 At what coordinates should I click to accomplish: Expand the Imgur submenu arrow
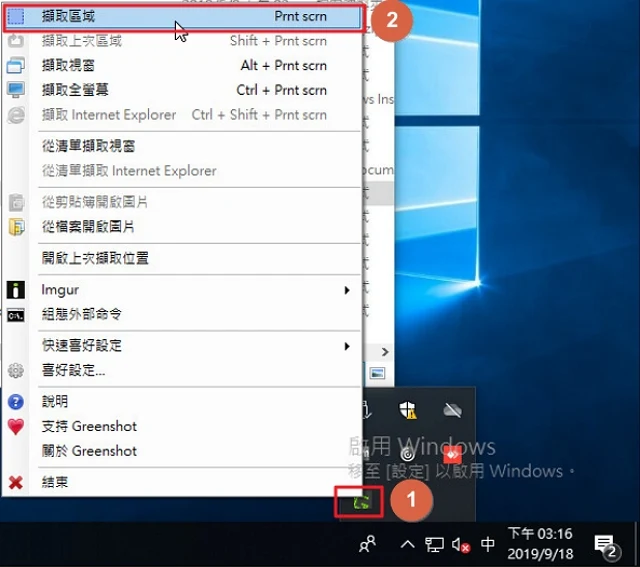click(x=347, y=290)
